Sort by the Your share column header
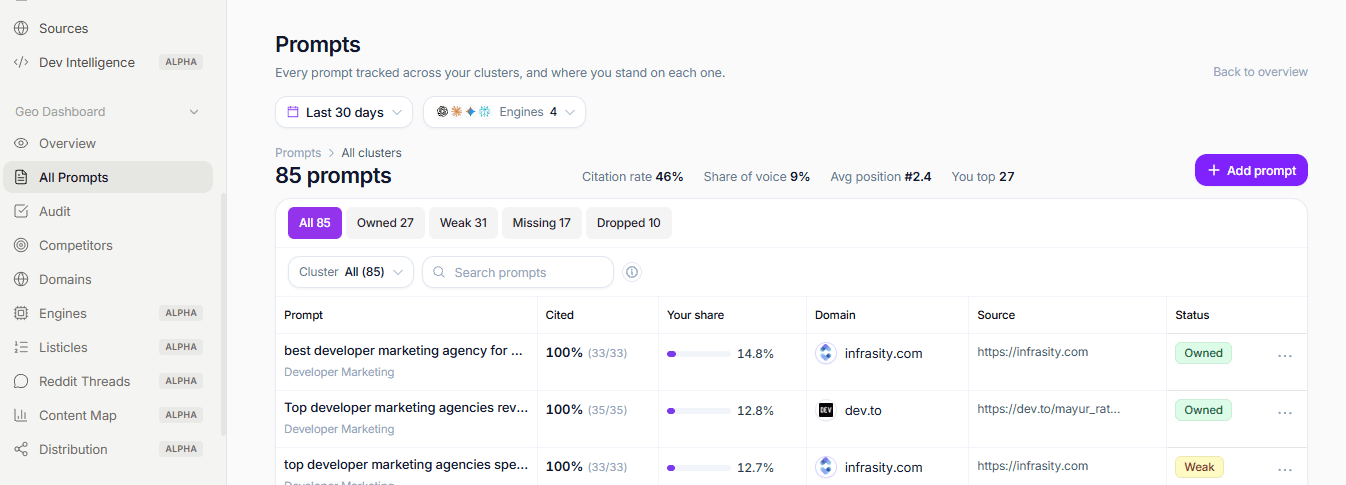The image size is (1346, 485). [695, 315]
